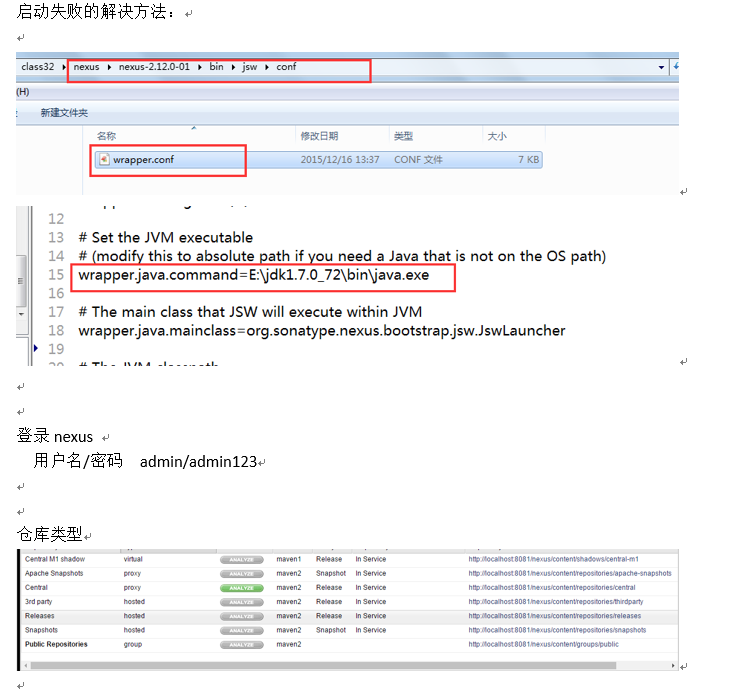Select the 3rd party repository name
754x689 pixels.
pos(38,601)
